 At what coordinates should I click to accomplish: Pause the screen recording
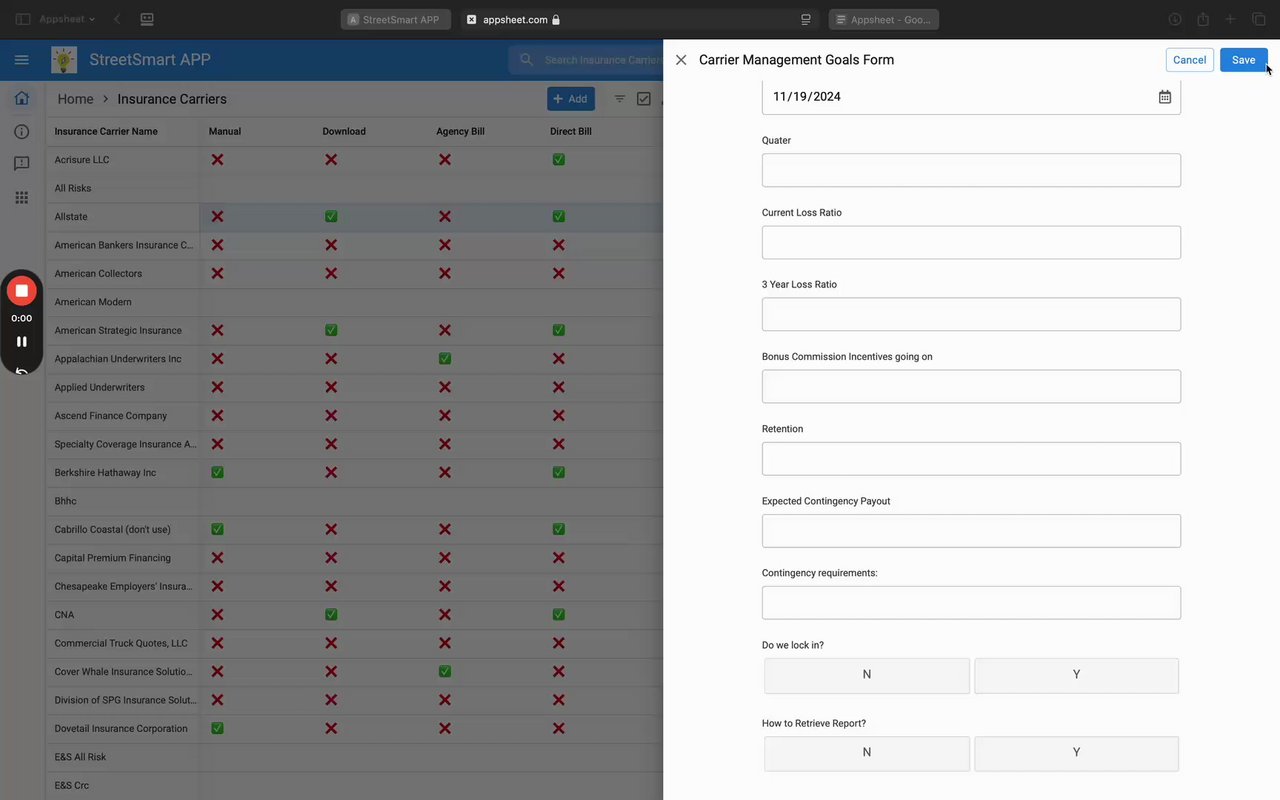pyautogui.click(x=22, y=341)
